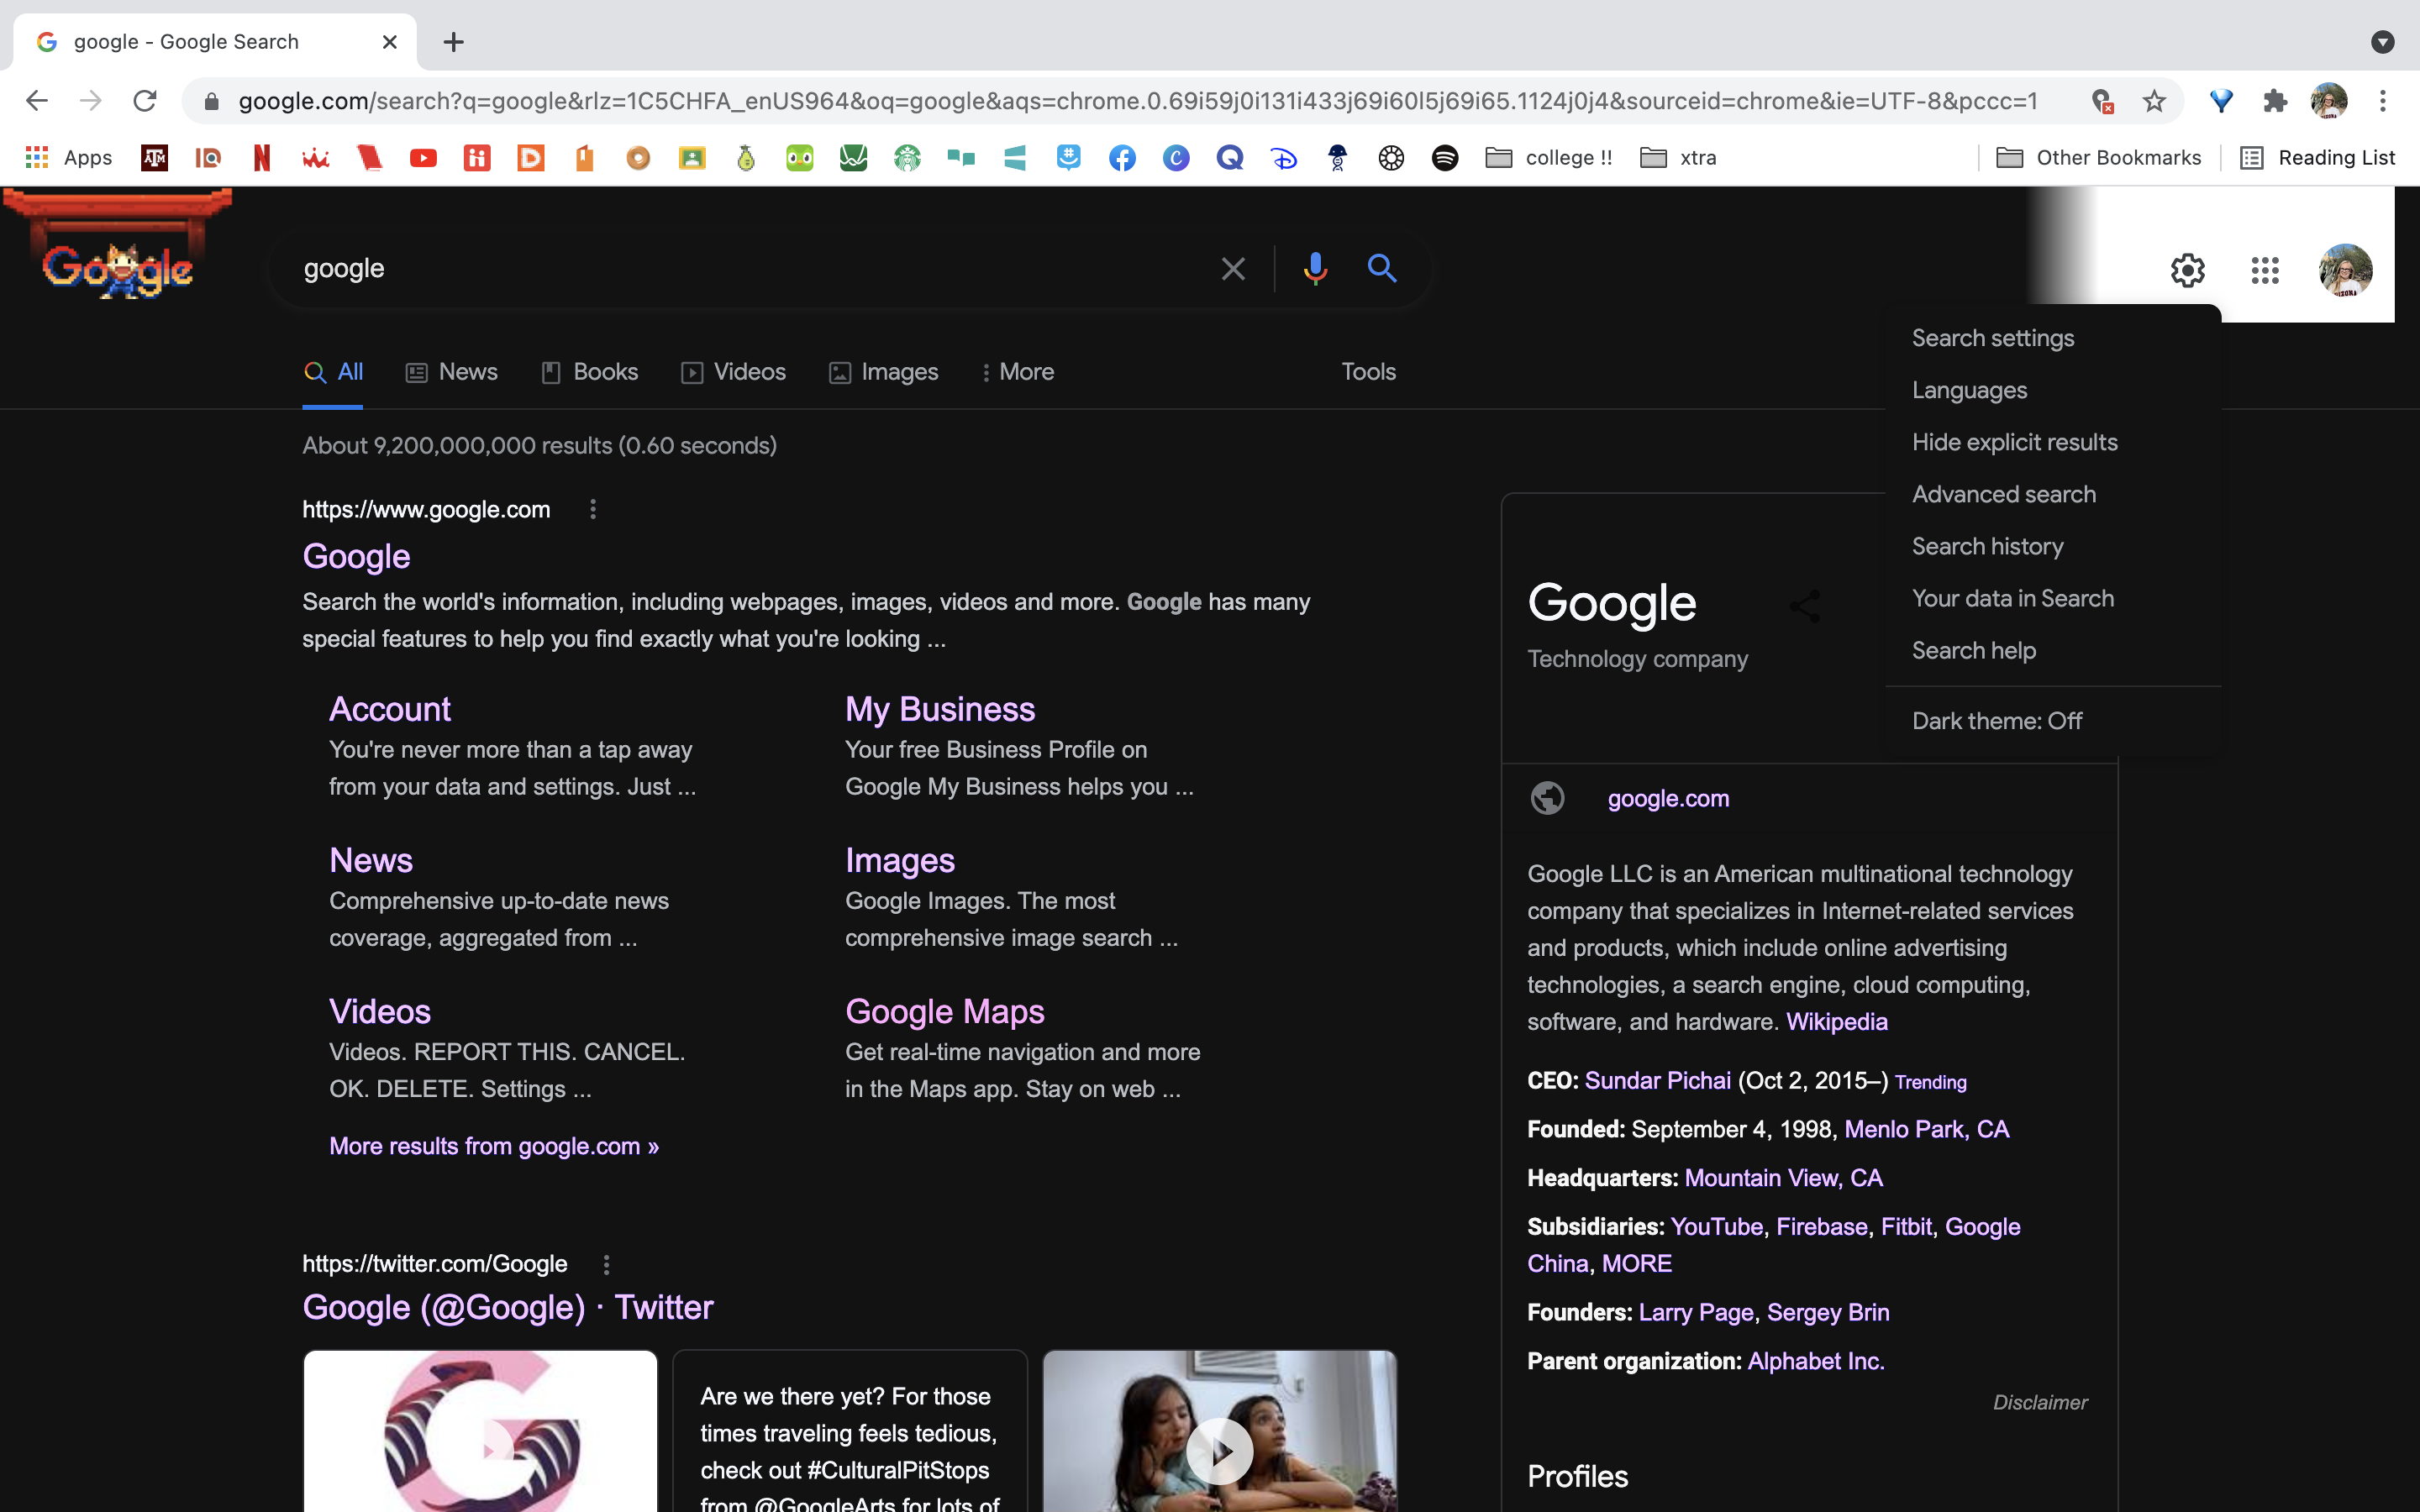Open the Facebook bookmark

coord(1122,158)
